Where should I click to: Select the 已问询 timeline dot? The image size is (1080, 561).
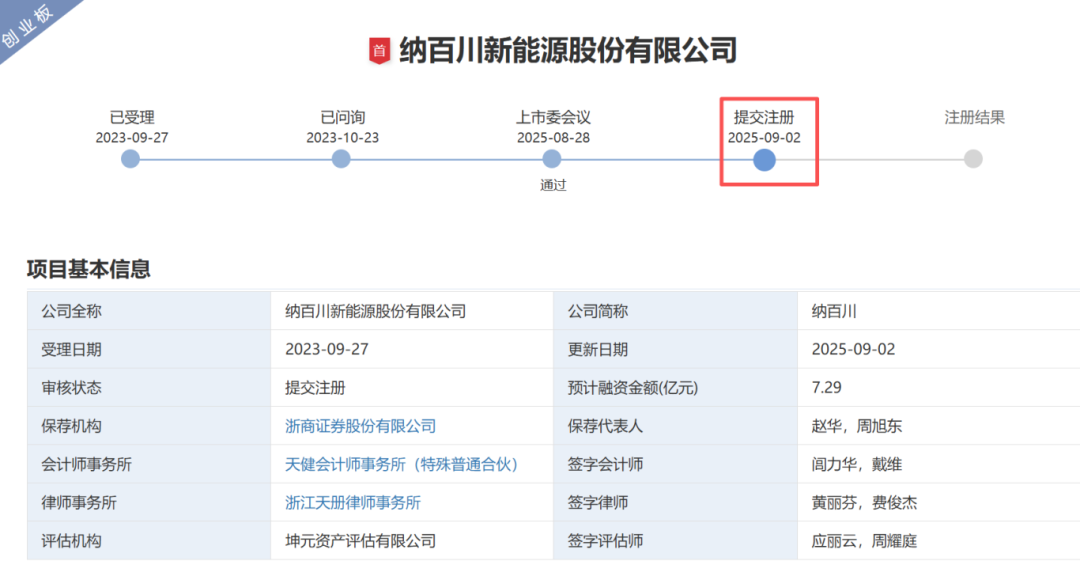click(x=341, y=159)
